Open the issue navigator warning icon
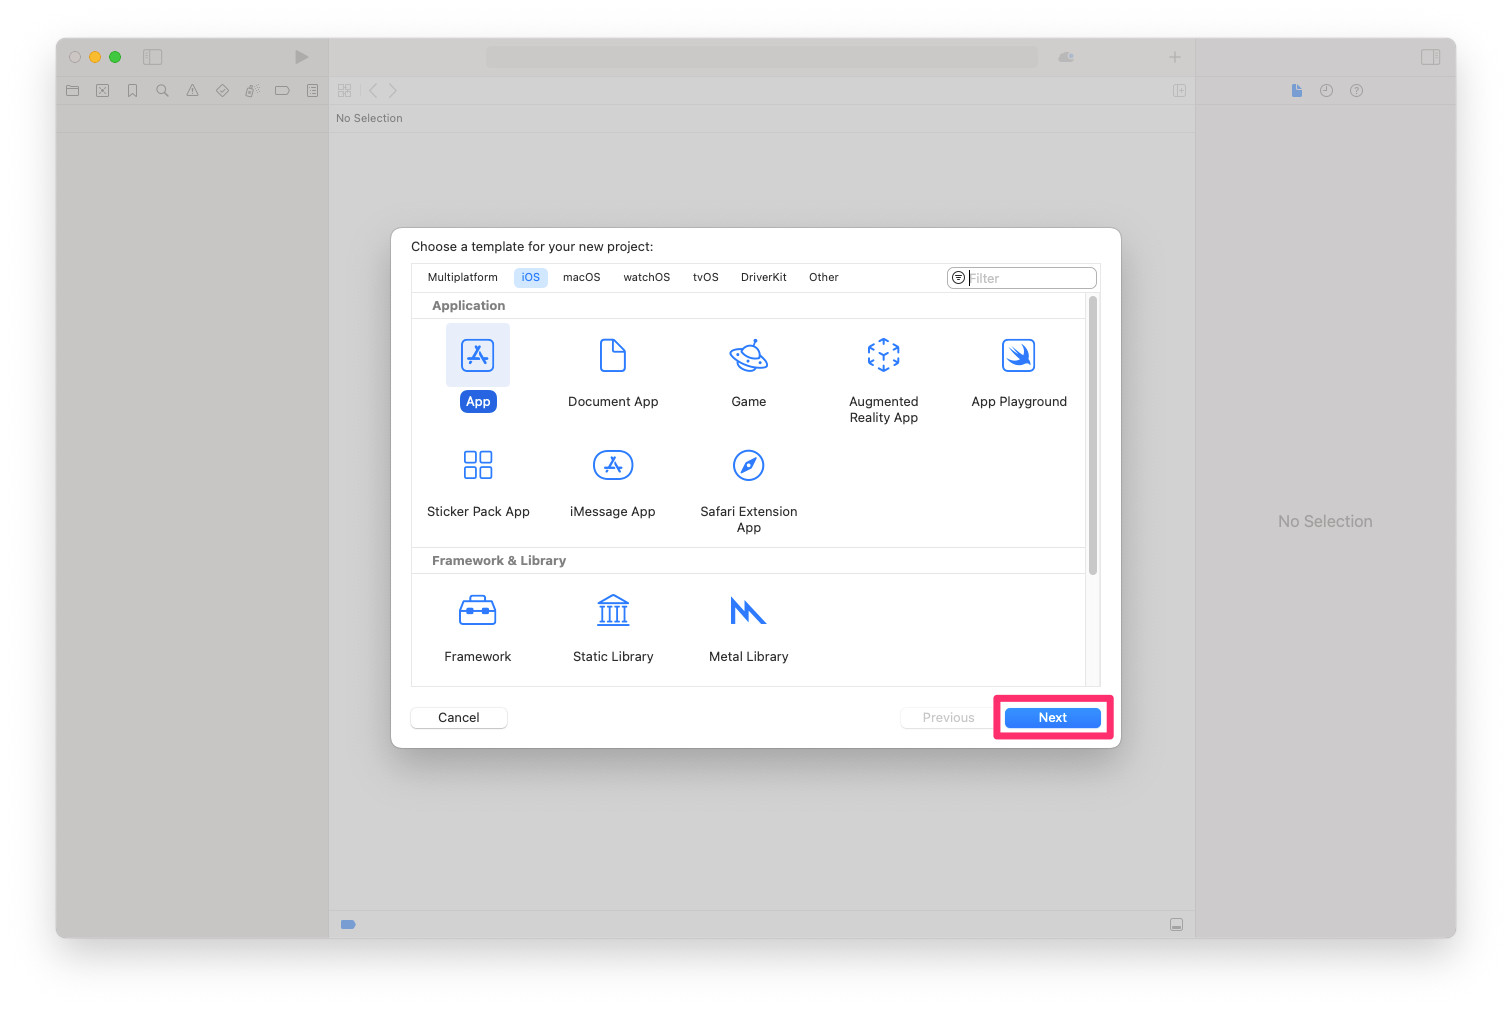 pyautogui.click(x=192, y=90)
